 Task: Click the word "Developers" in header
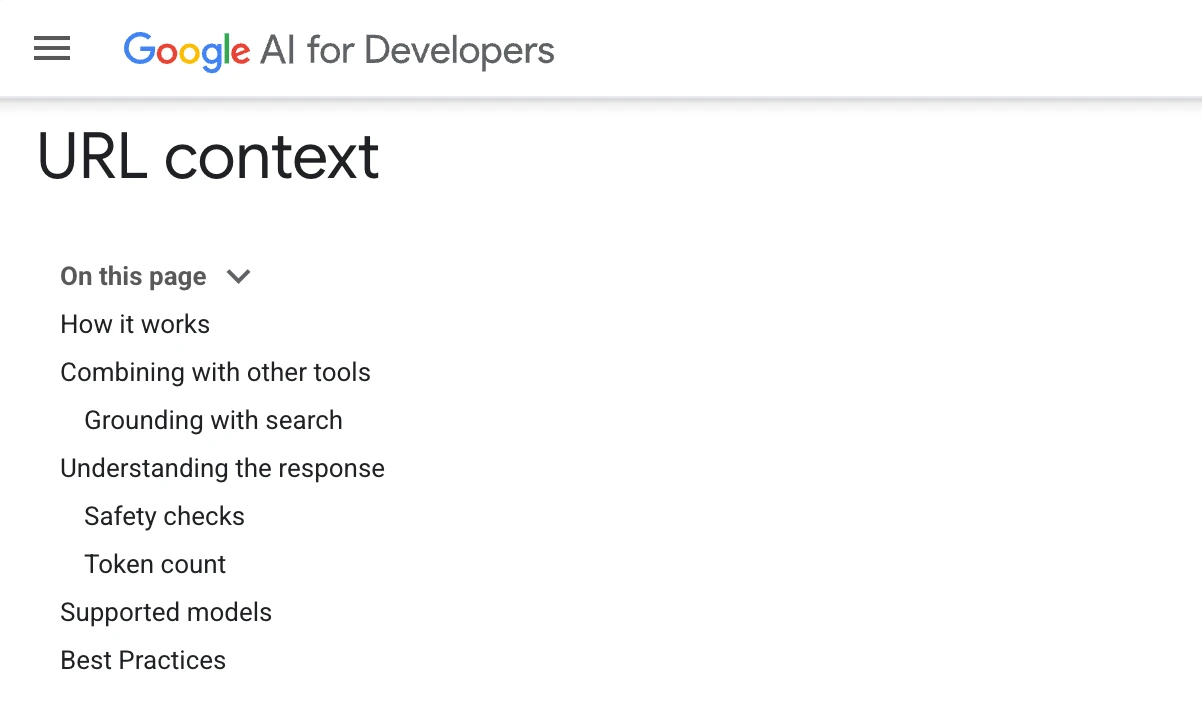pos(459,50)
